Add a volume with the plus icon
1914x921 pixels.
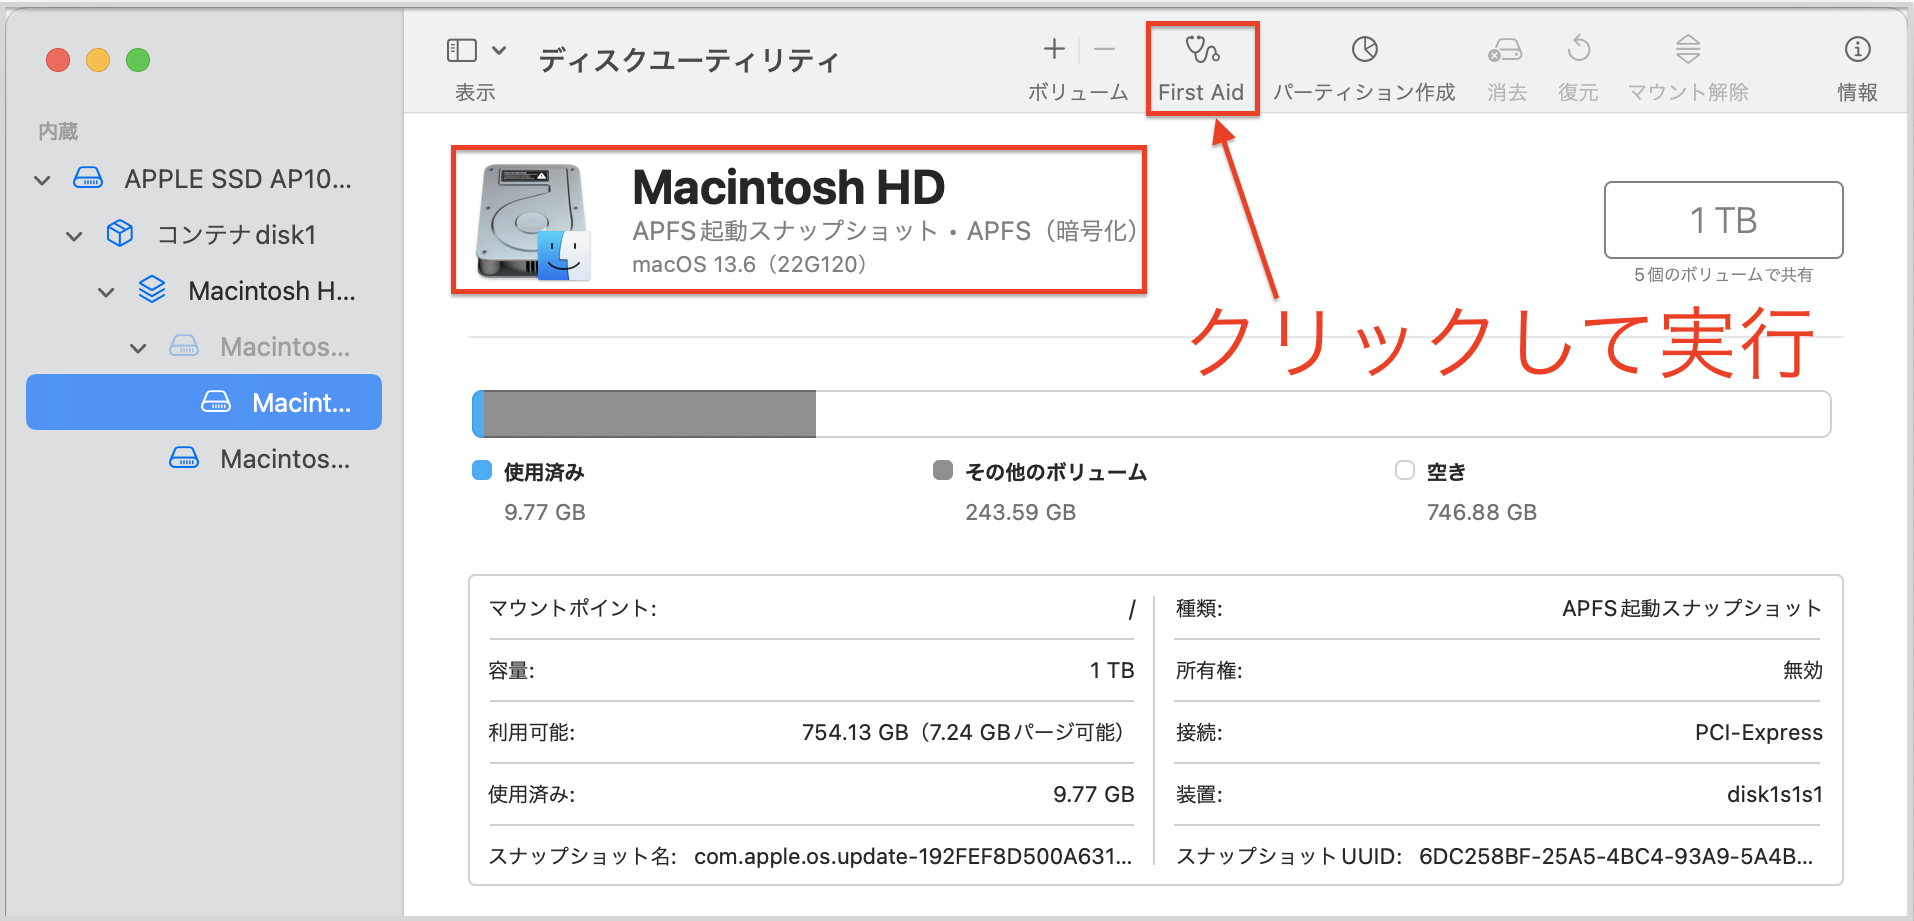pos(1054,49)
